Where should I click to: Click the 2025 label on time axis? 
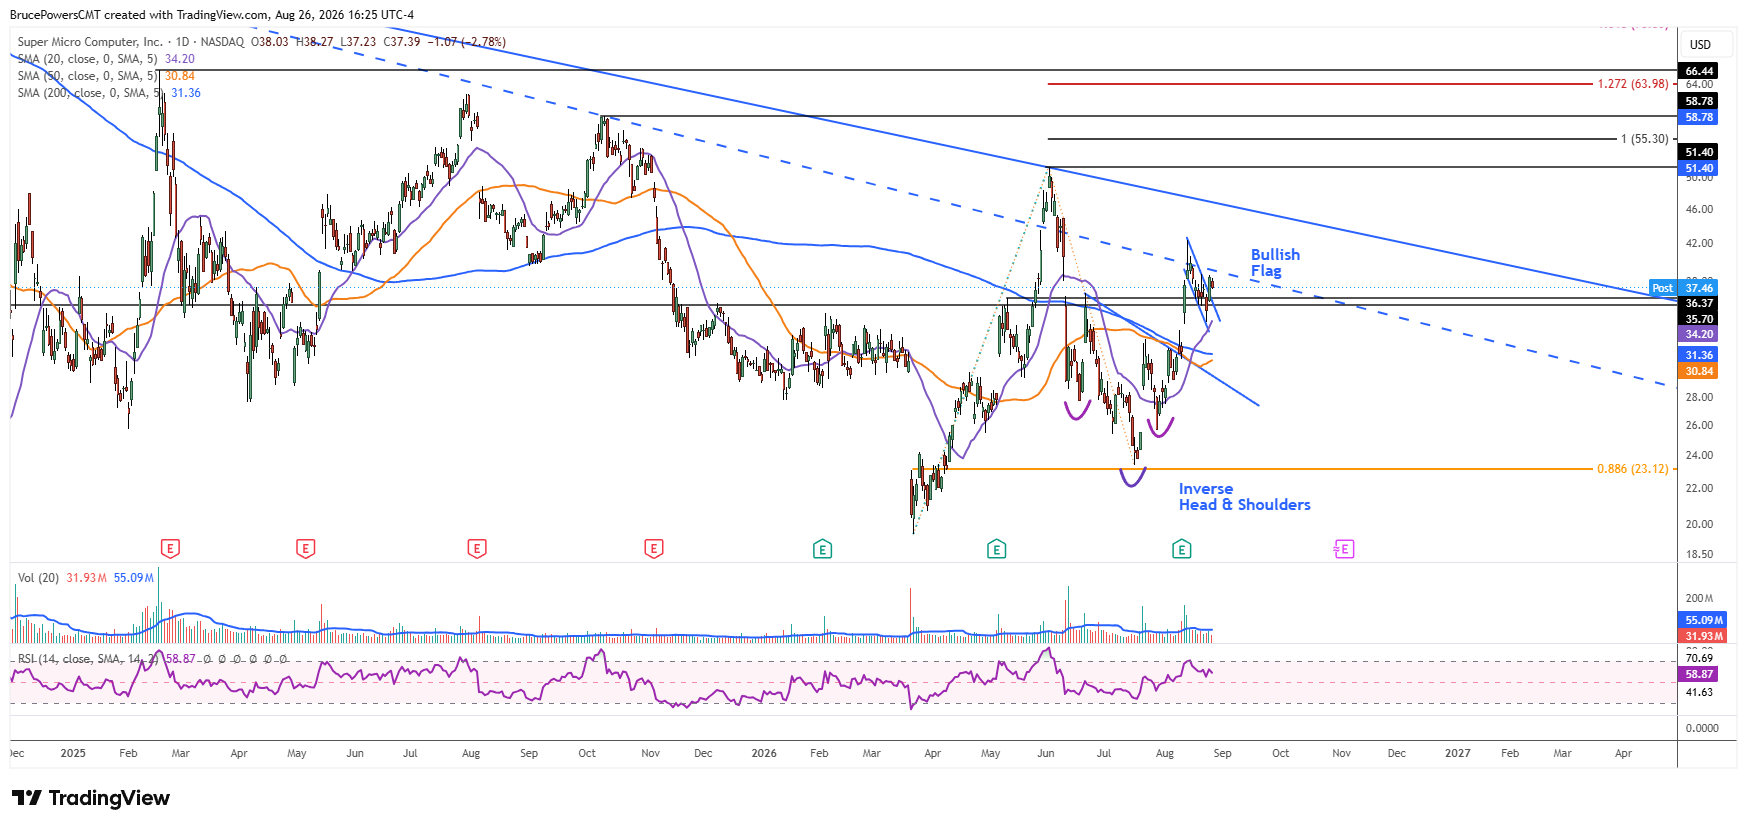pos(73,753)
